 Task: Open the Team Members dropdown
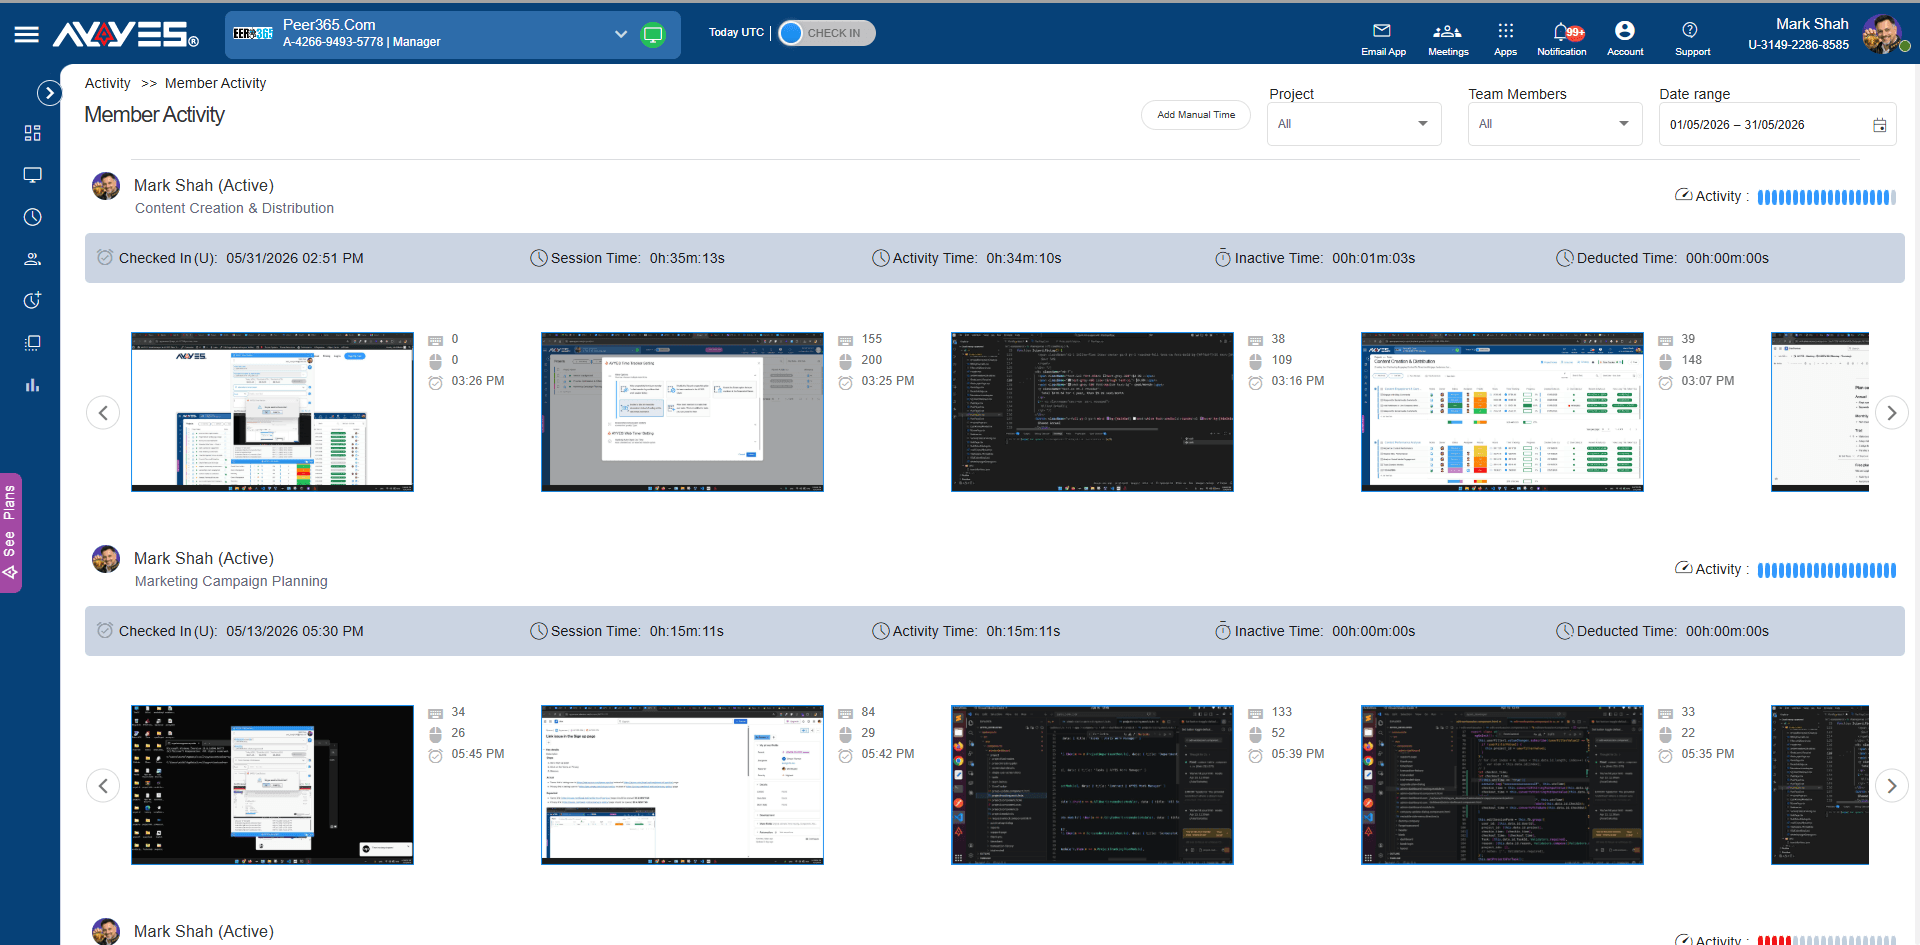(1555, 124)
